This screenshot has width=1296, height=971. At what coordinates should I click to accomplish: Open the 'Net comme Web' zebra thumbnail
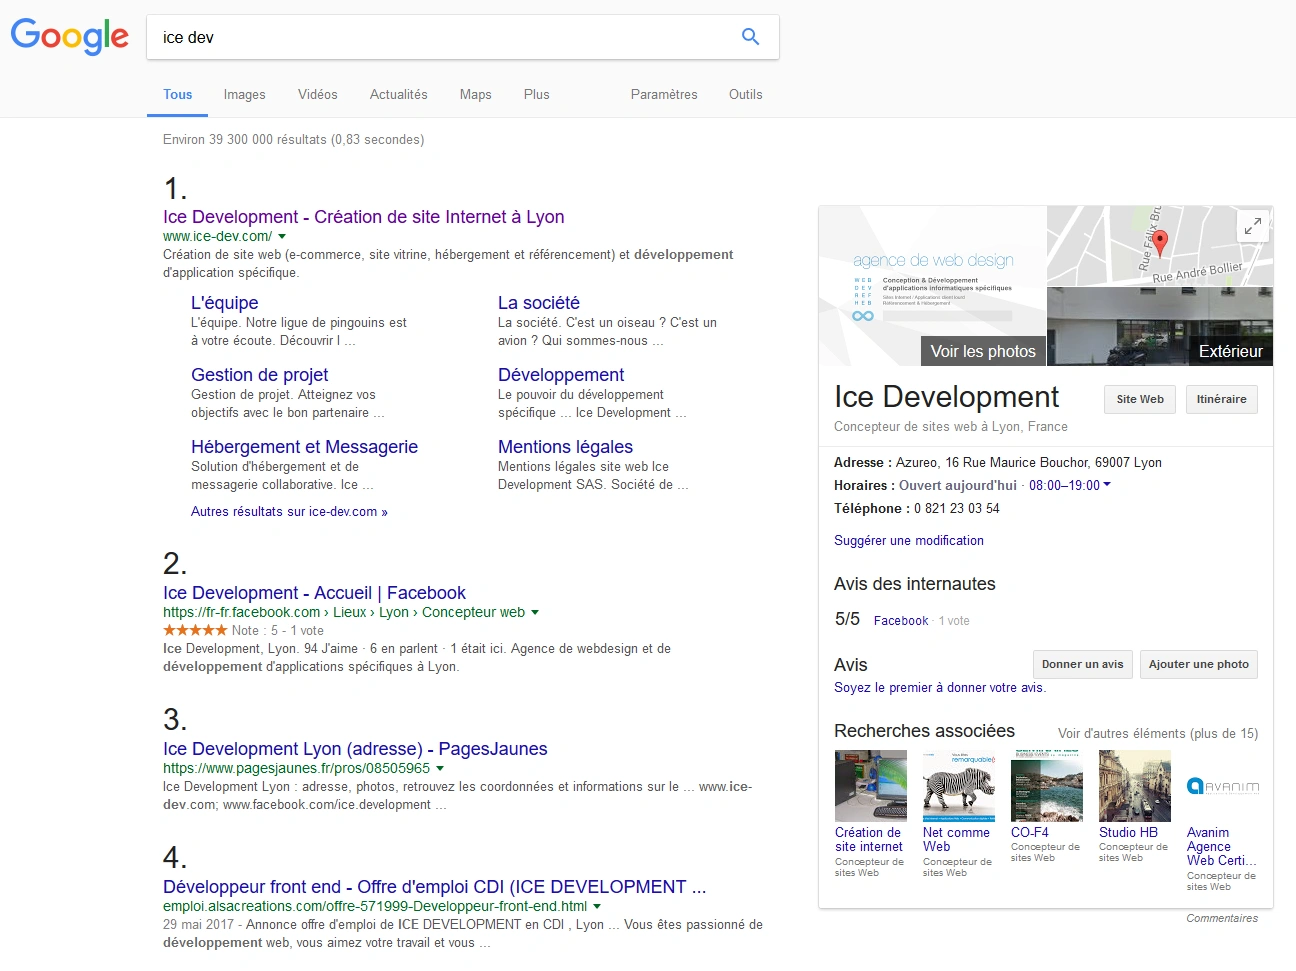click(x=959, y=786)
